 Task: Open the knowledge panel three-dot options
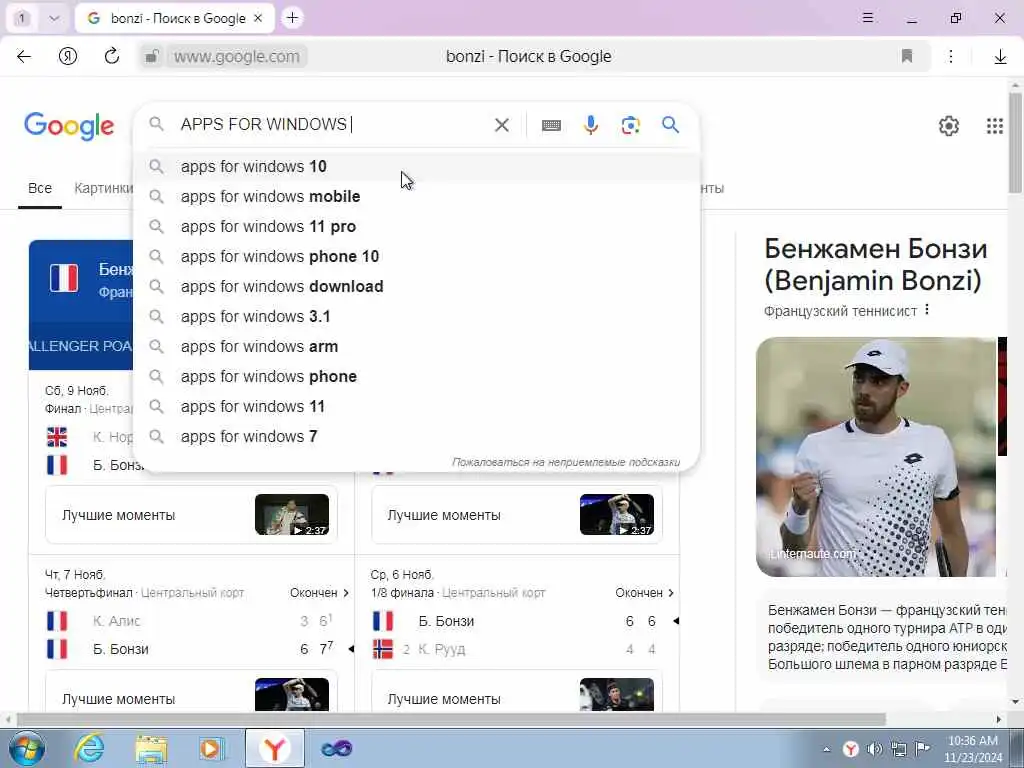click(927, 310)
